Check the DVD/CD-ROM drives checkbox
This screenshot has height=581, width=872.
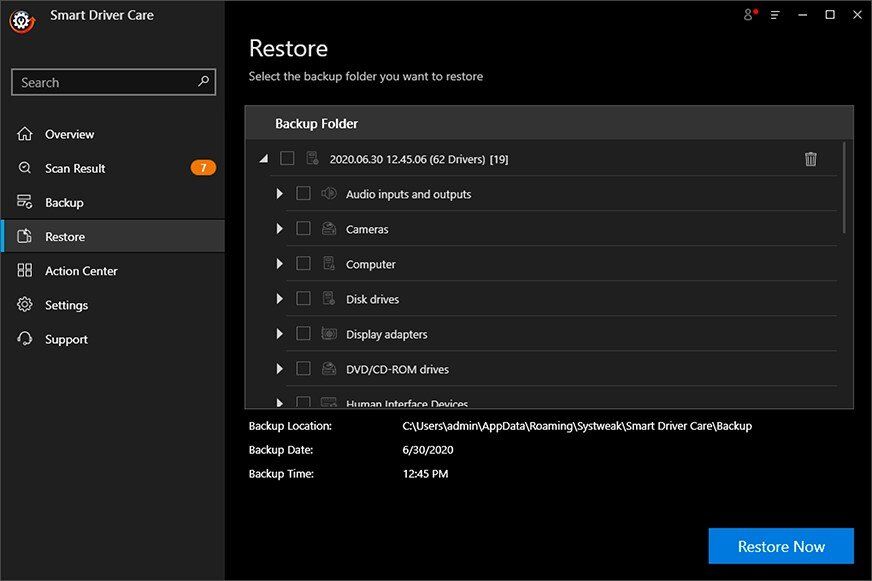point(303,369)
